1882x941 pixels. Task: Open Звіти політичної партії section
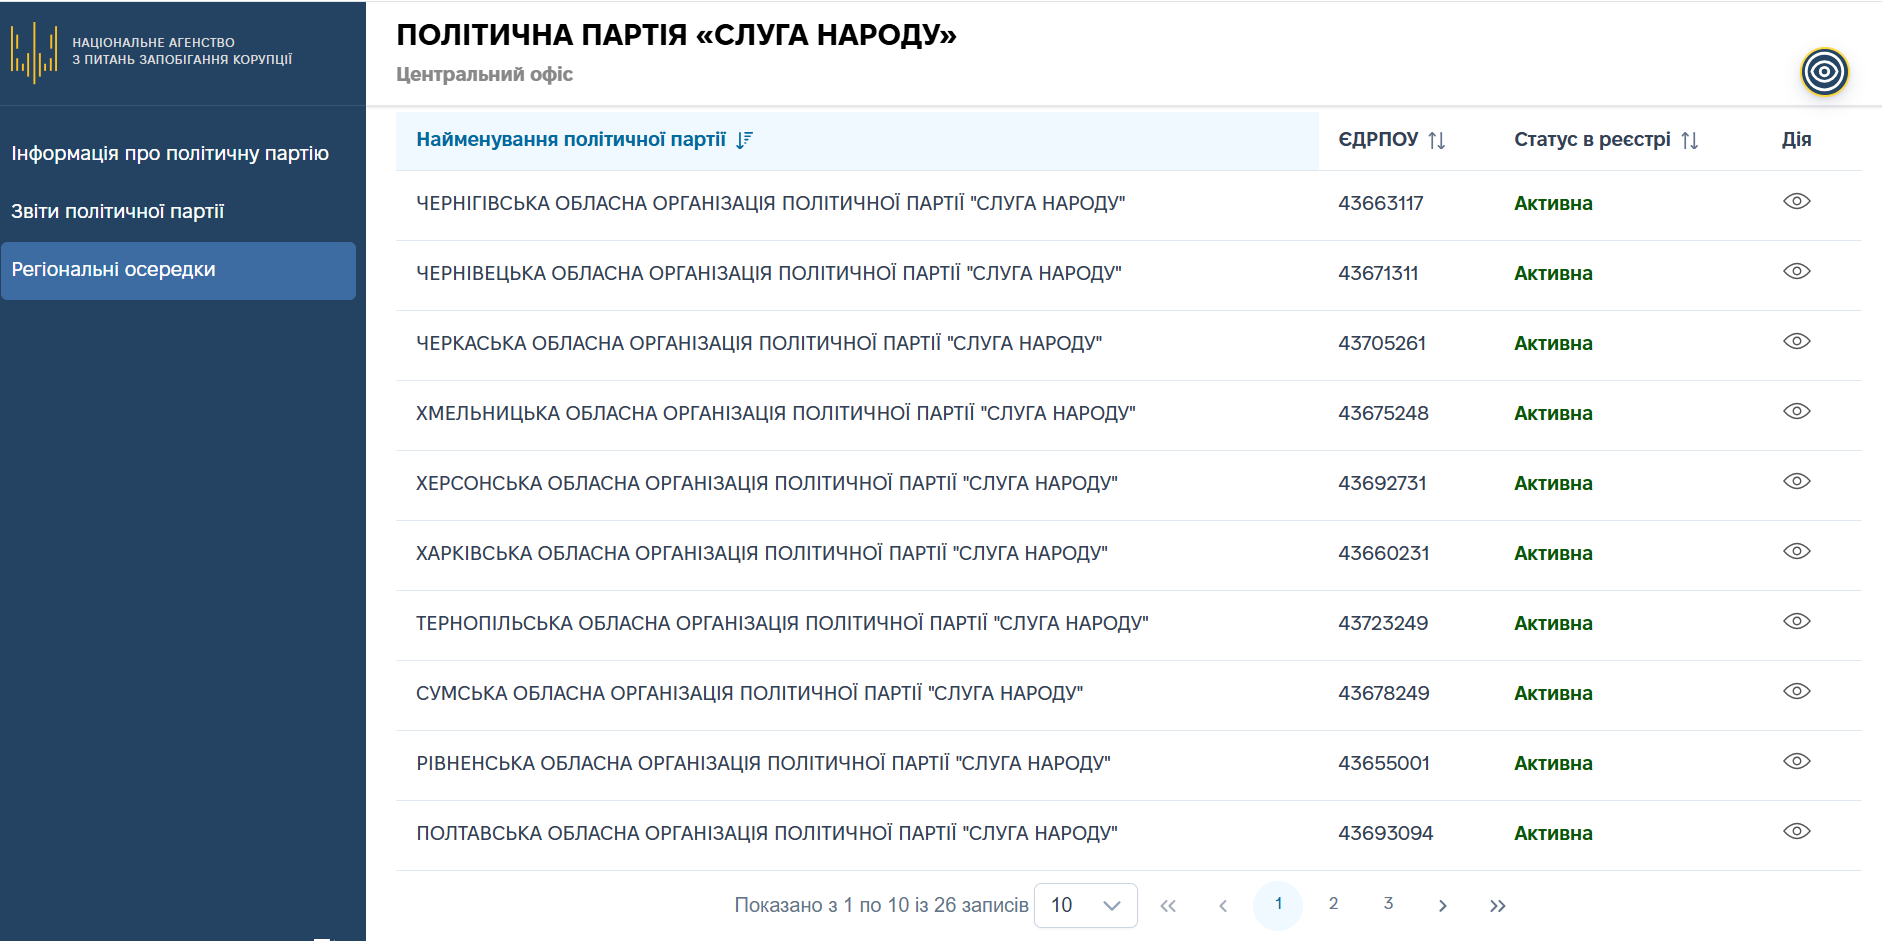pos(118,212)
